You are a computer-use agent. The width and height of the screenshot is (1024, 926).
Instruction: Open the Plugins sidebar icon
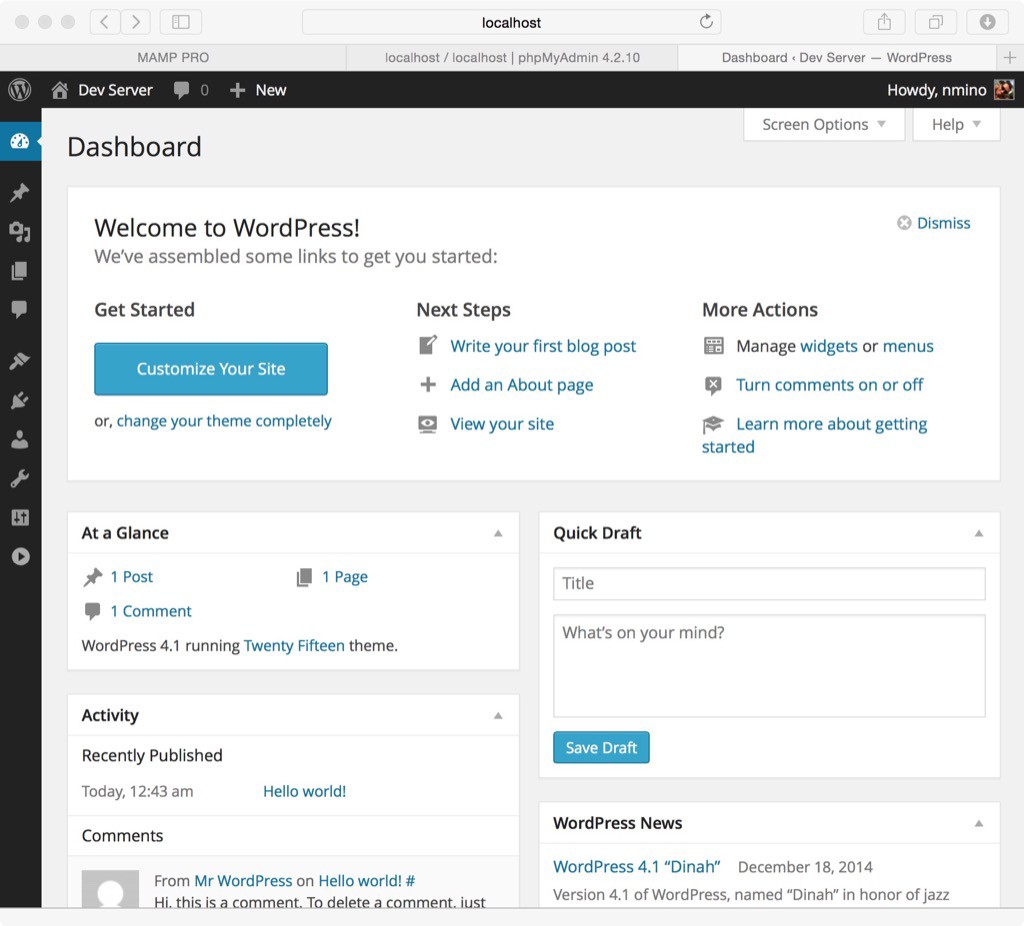(20, 400)
